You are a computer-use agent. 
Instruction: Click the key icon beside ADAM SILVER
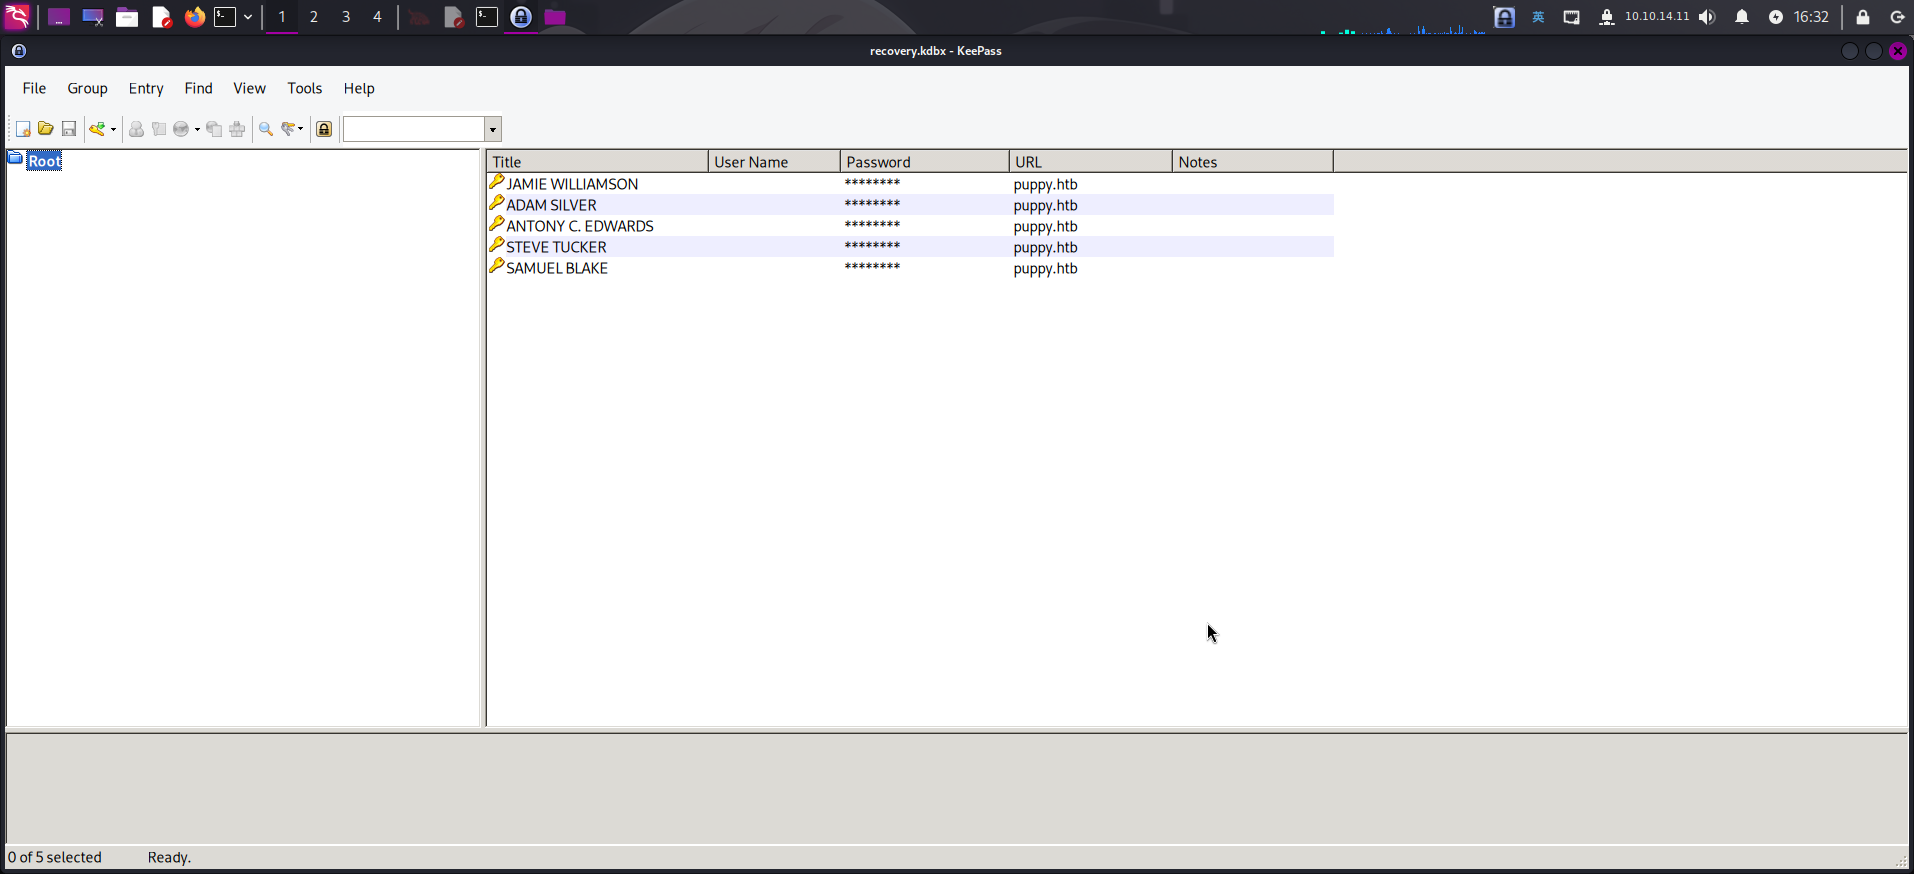(x=497, y=203)
